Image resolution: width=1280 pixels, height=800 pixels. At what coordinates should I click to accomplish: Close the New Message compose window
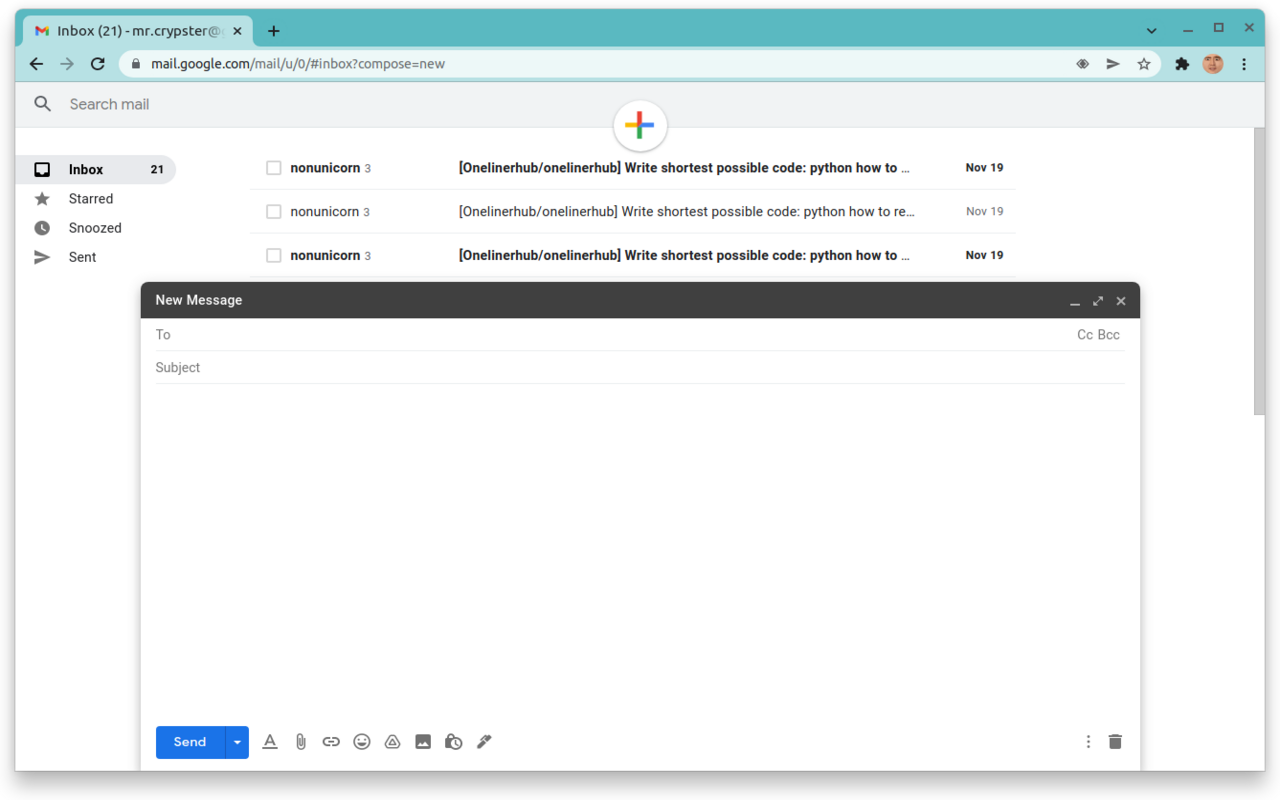click(x=1121, y=301)
